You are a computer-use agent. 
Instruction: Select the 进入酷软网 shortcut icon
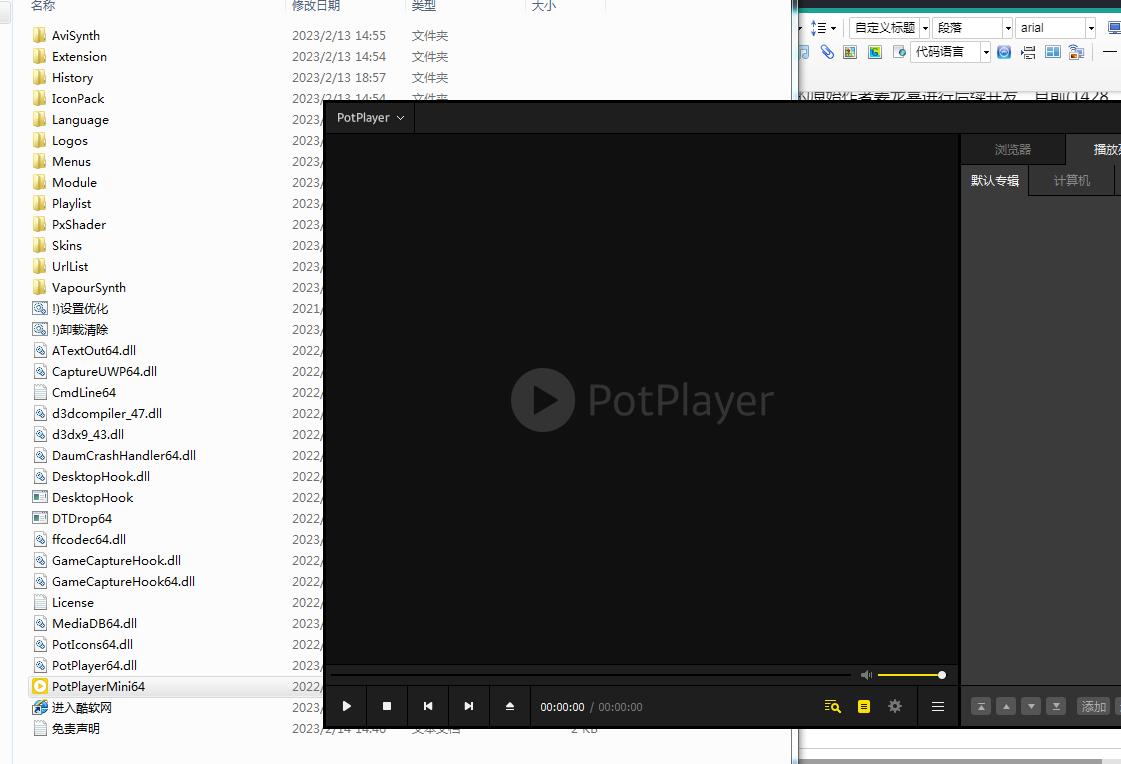tap(40, 708)
